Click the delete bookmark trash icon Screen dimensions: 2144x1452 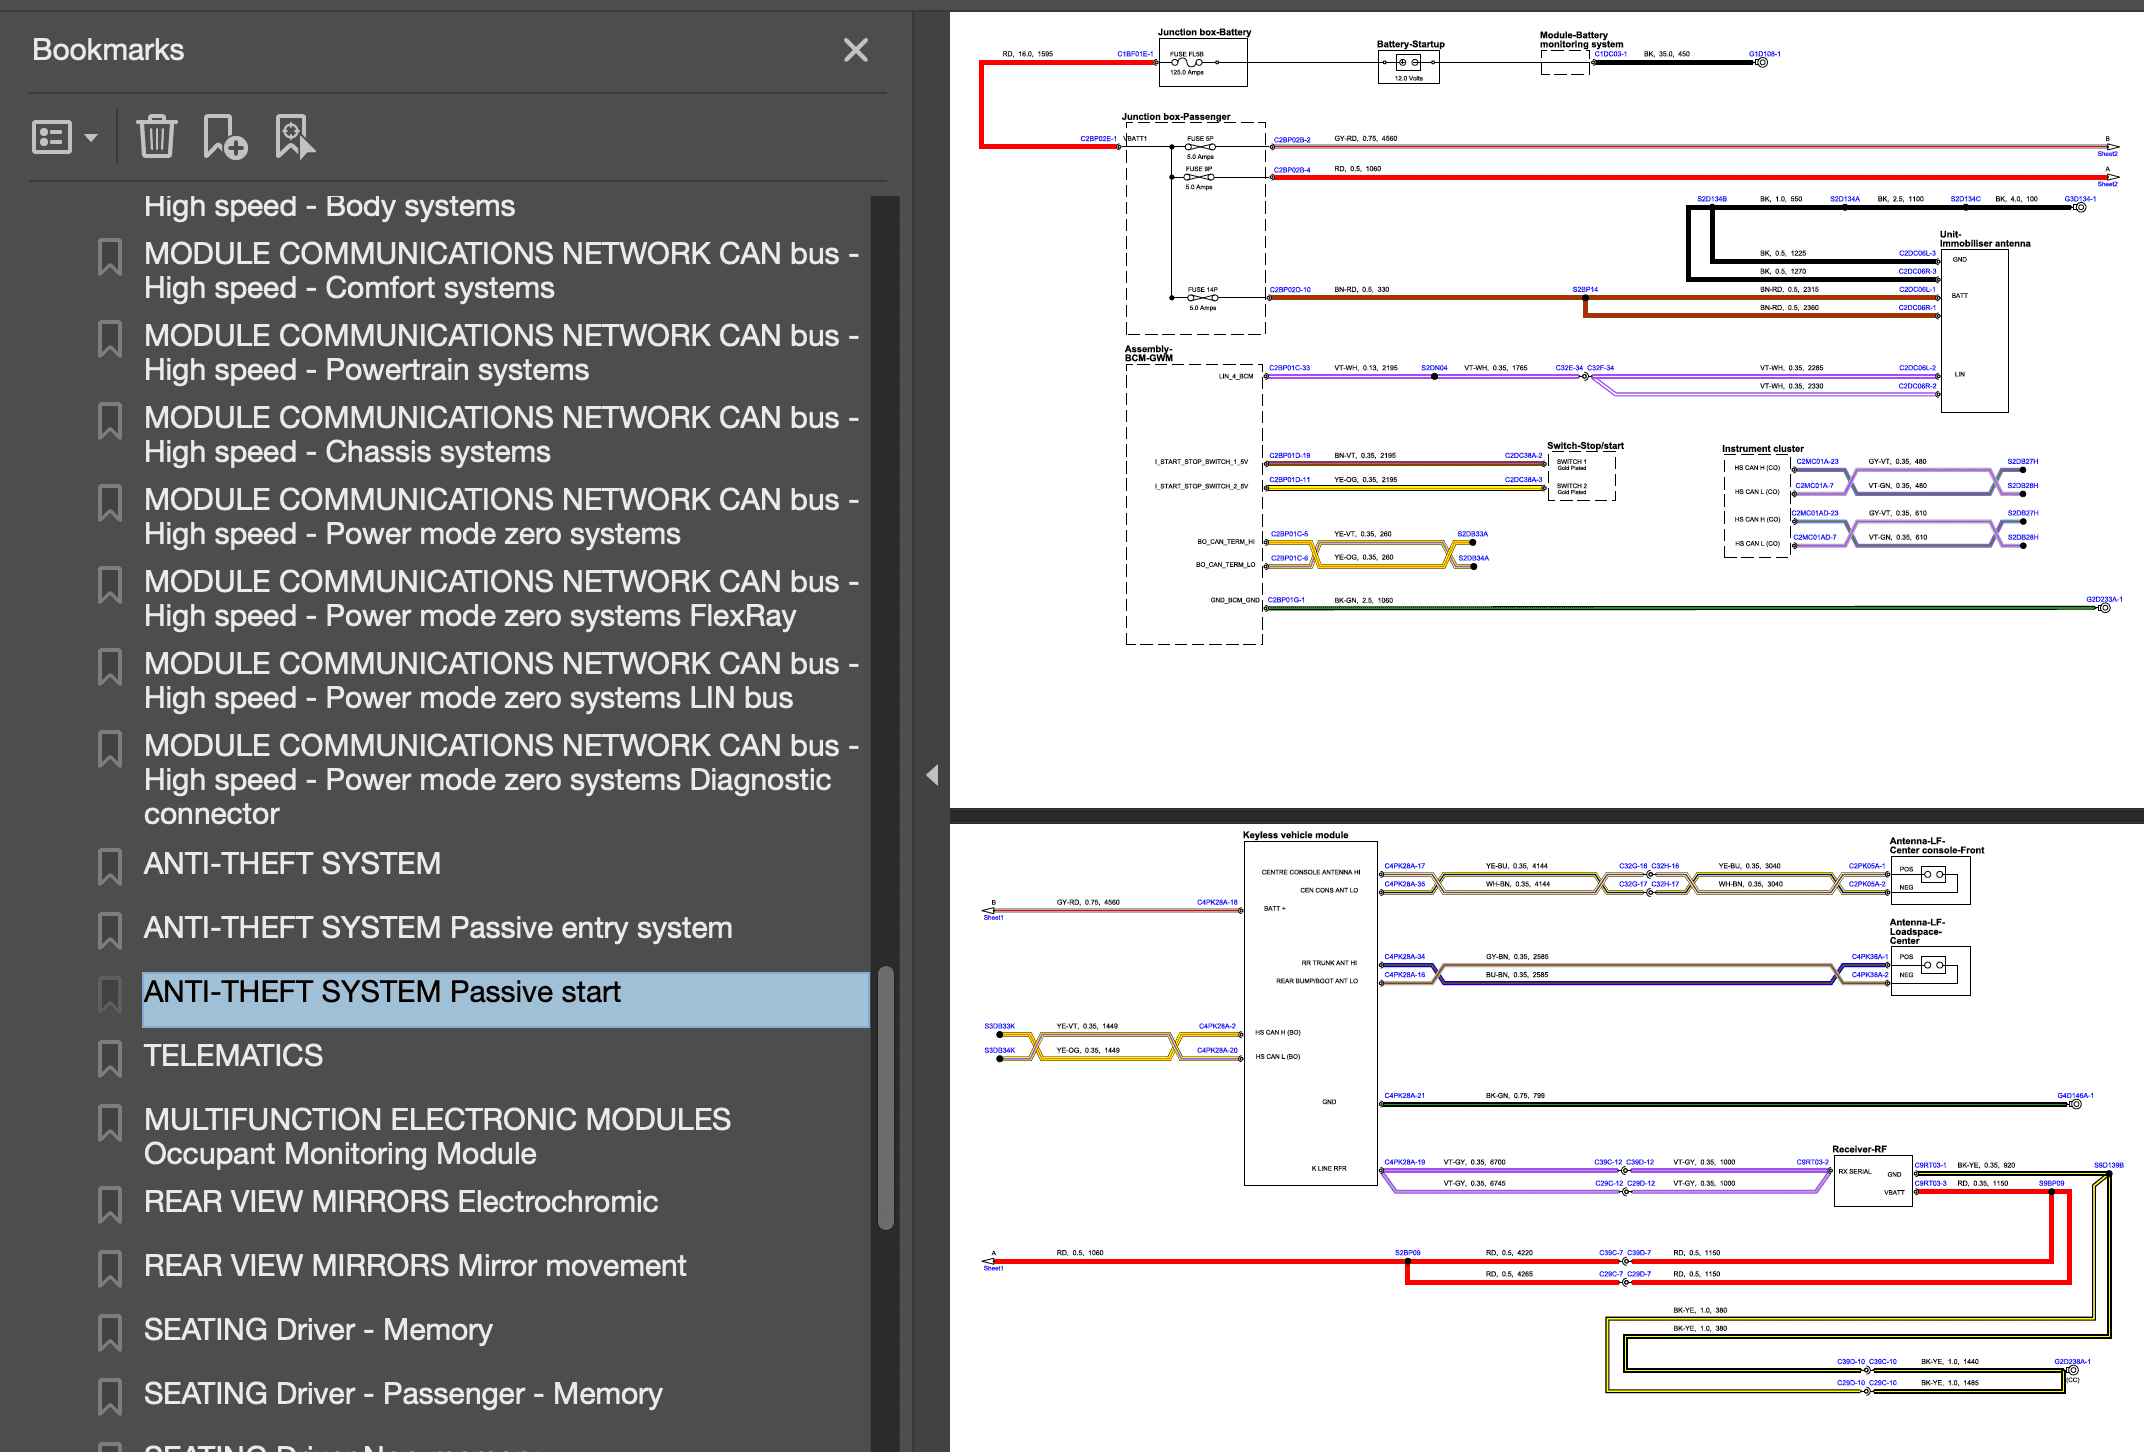156,137
